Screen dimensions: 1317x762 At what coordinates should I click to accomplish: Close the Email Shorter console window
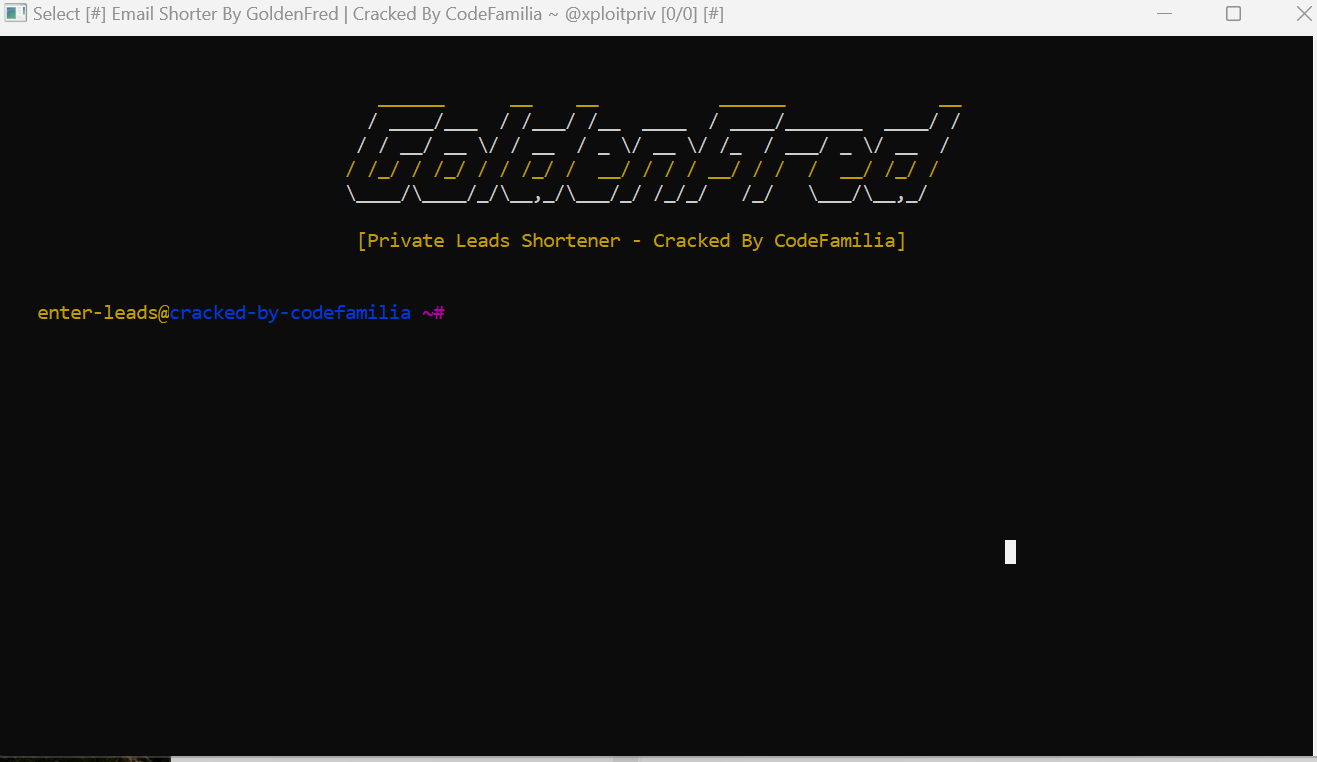point(1303,13)
